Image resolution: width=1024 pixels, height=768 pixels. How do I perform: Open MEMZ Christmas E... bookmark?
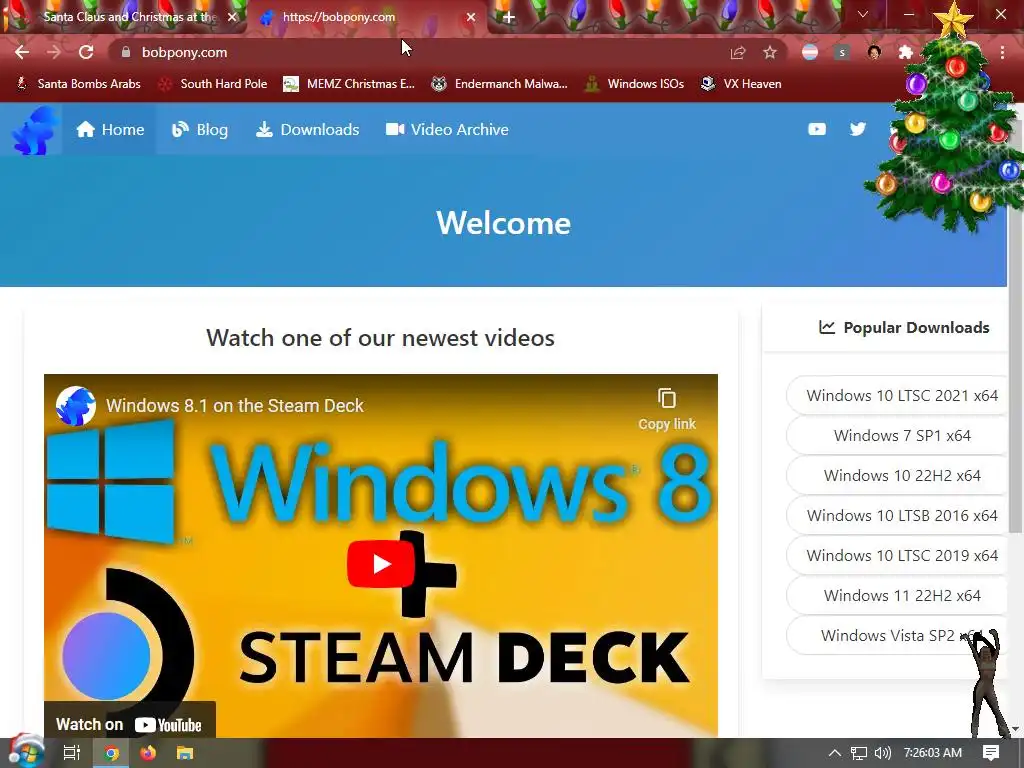tap(349, 84)
